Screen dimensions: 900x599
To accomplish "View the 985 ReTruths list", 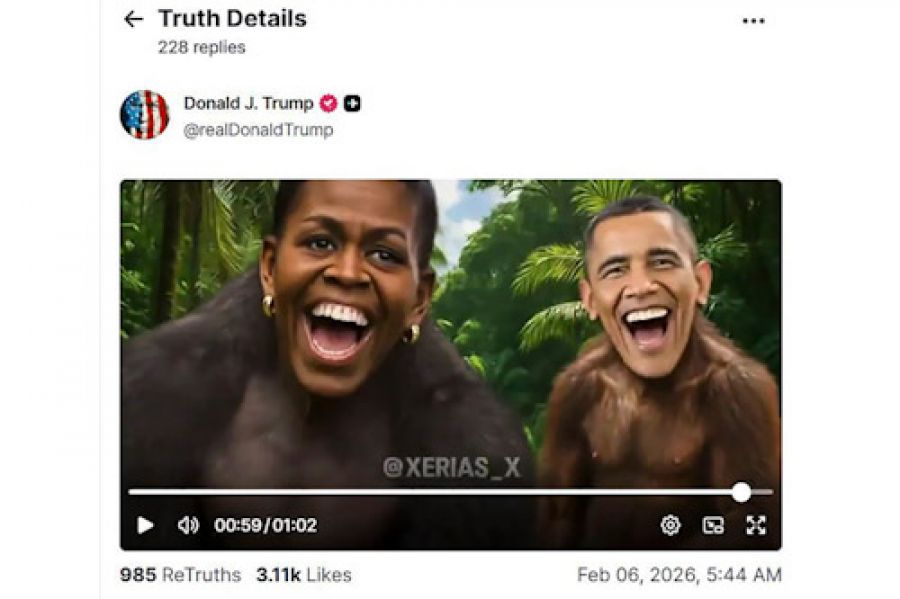I will coord(180,575).
